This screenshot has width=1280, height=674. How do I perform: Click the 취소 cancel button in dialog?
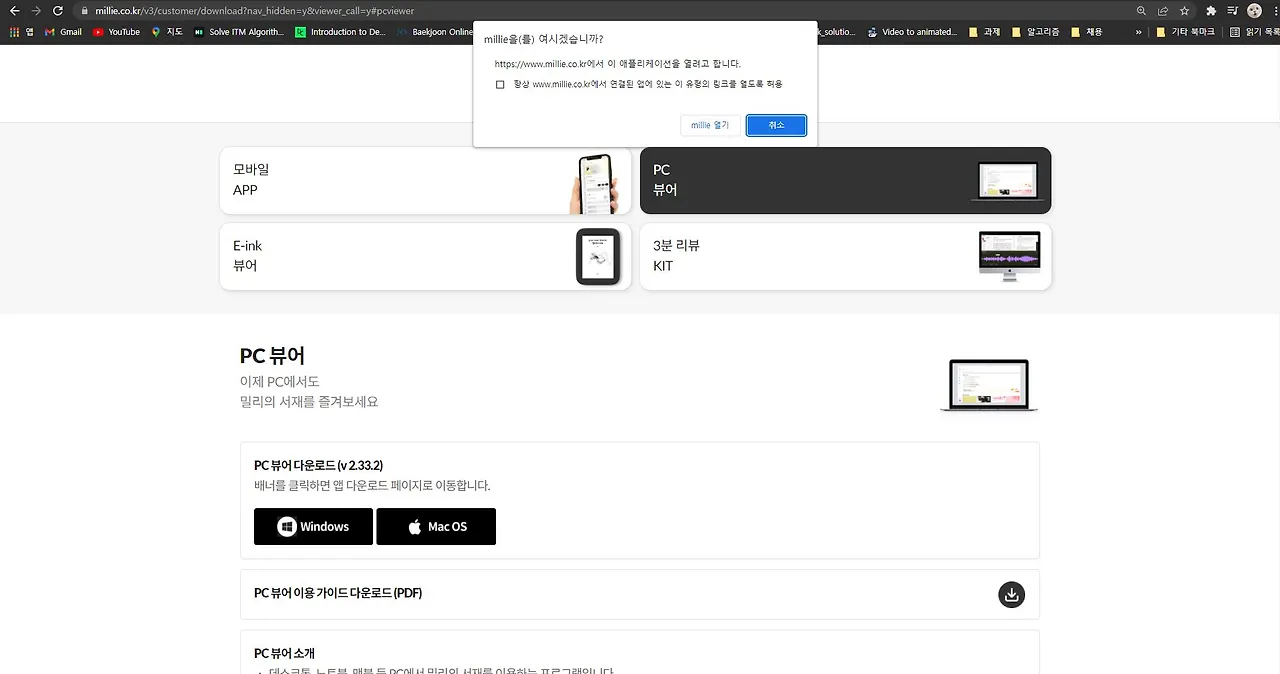pyautogui.click(x=776, y=125)
